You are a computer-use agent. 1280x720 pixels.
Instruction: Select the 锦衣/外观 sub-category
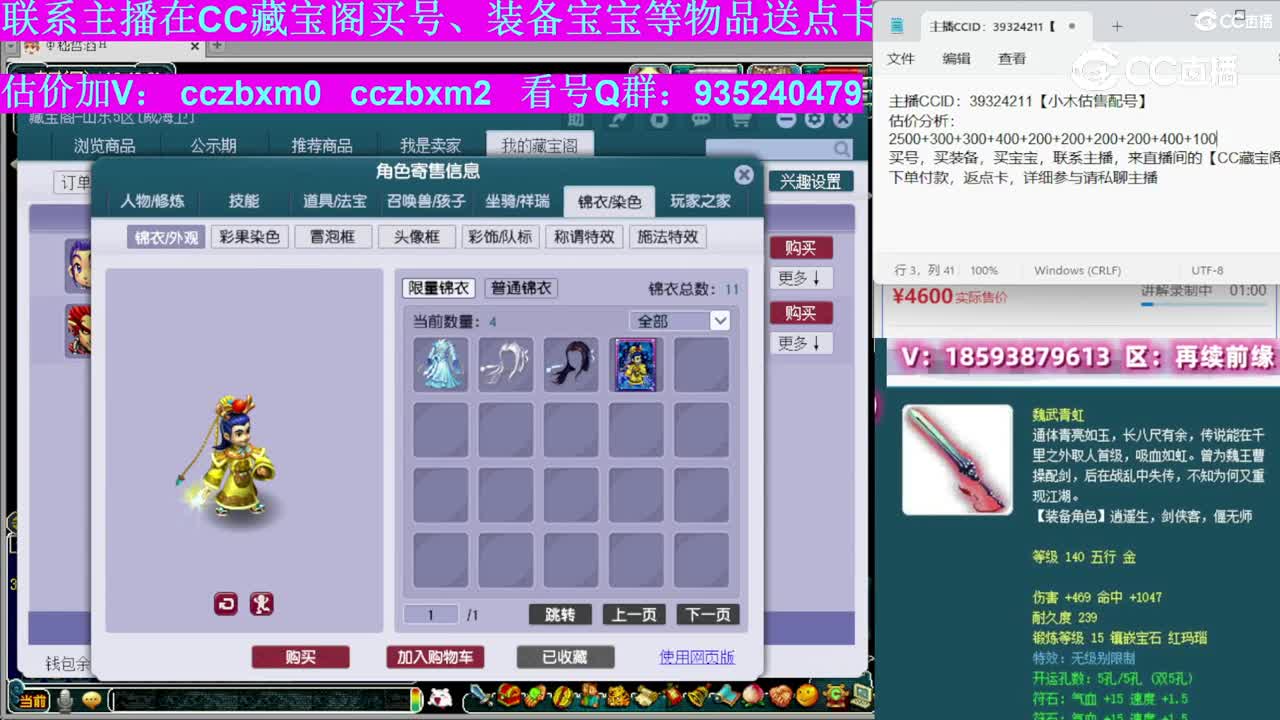tap(166, 237)
